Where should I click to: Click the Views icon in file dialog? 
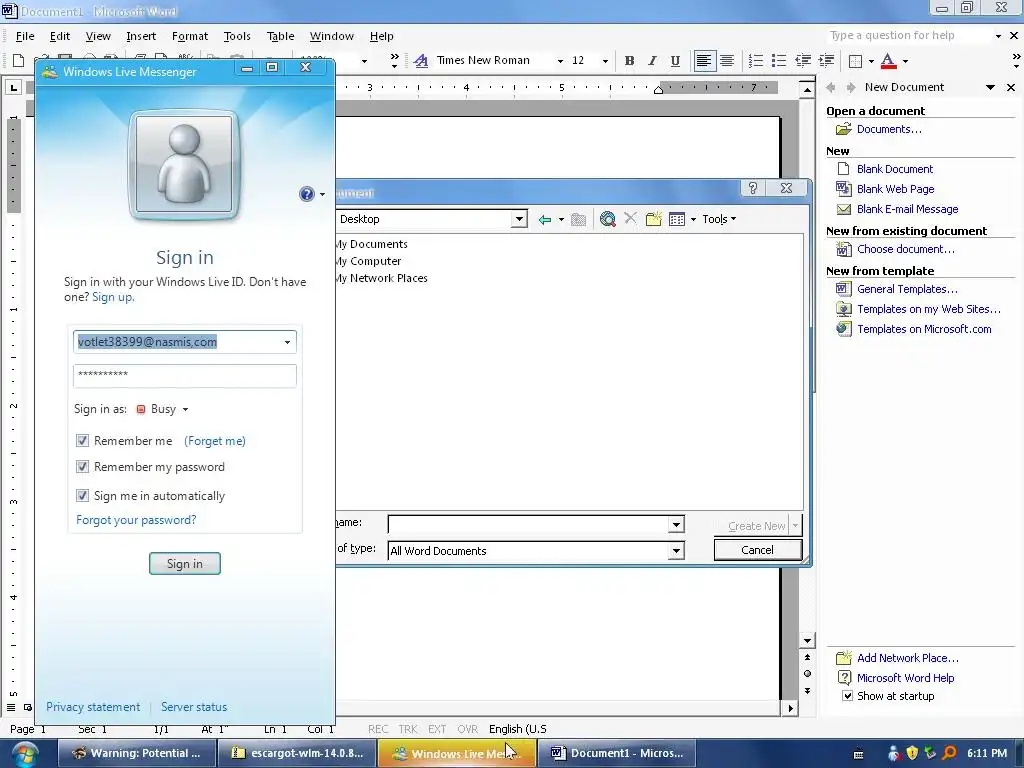[677, 219]
